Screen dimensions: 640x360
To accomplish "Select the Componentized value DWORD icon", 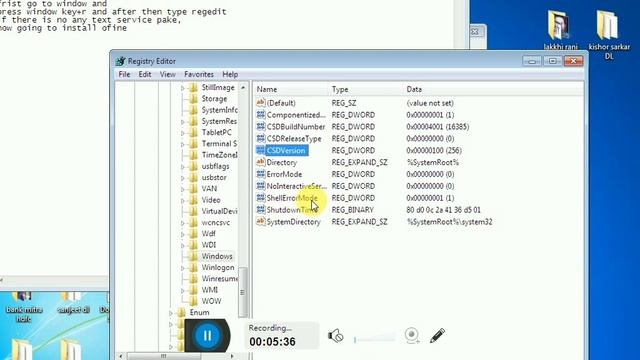I will coord(260,115).
